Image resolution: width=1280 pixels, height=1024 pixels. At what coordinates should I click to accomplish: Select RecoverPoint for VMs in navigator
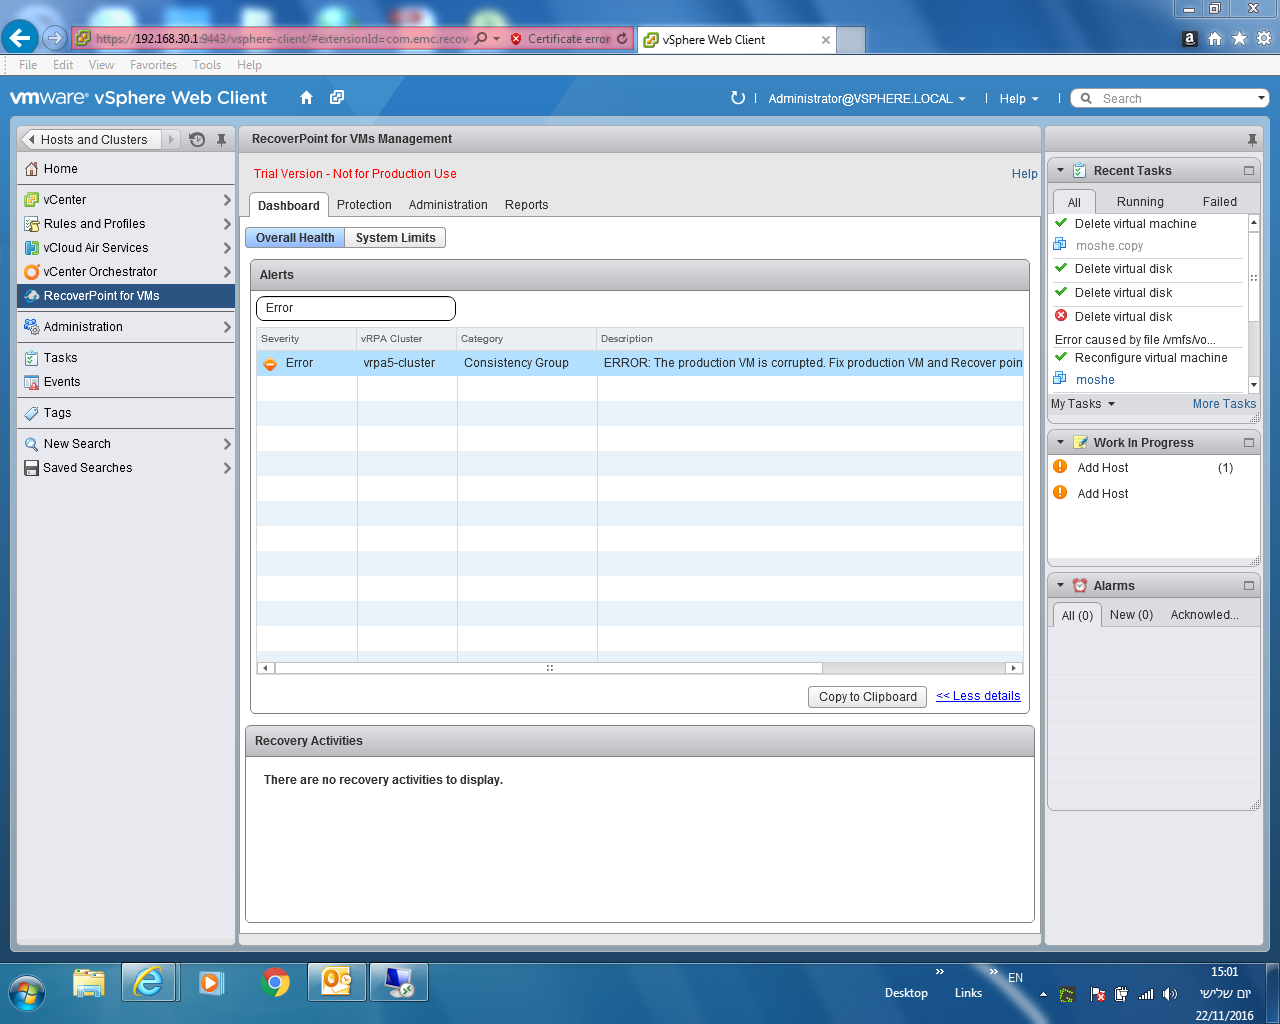(x=126, y=296)
